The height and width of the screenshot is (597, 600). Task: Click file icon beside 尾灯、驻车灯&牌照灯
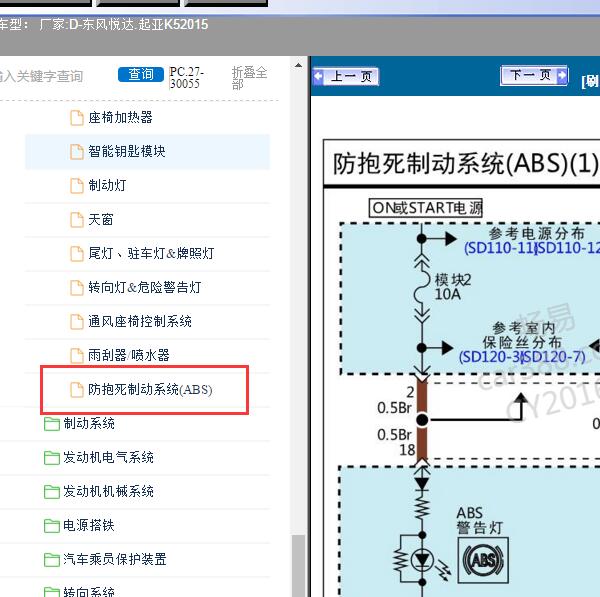(x=77, y=253)
